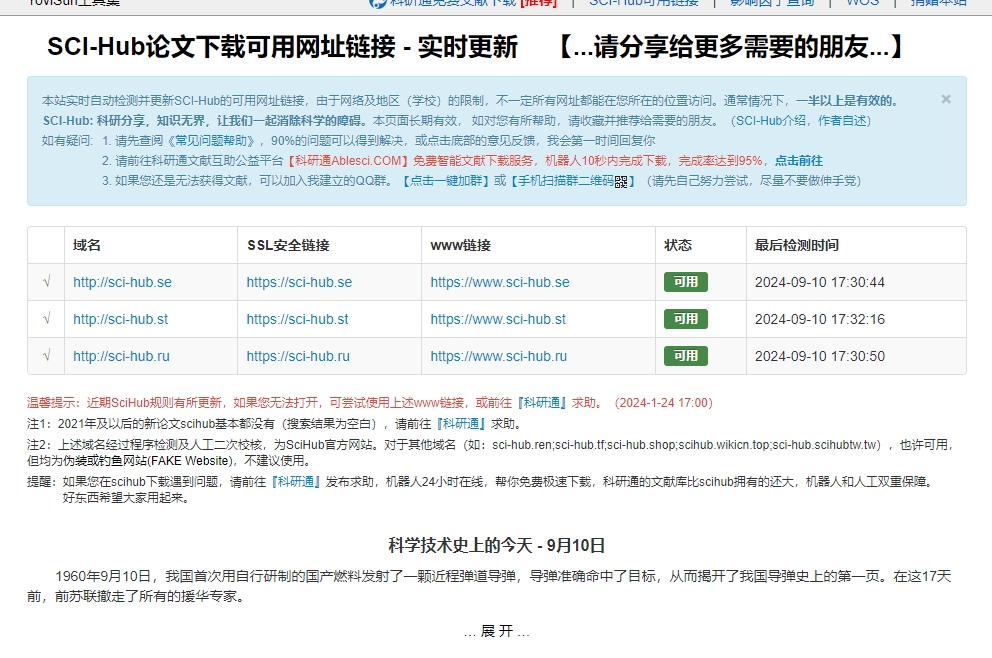Click the 状态 column header
Viewport: 992px width, 658px height.
point(678,245)
